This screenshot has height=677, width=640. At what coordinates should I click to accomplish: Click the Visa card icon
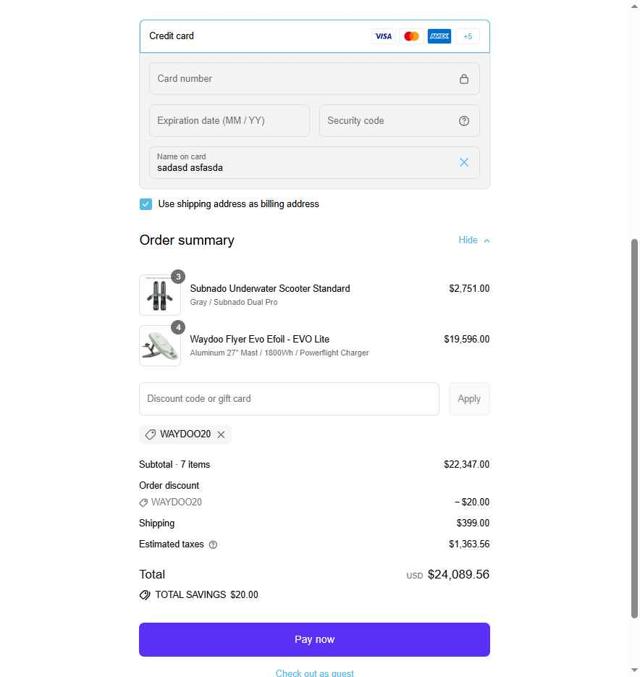click(x=383, y=36)
